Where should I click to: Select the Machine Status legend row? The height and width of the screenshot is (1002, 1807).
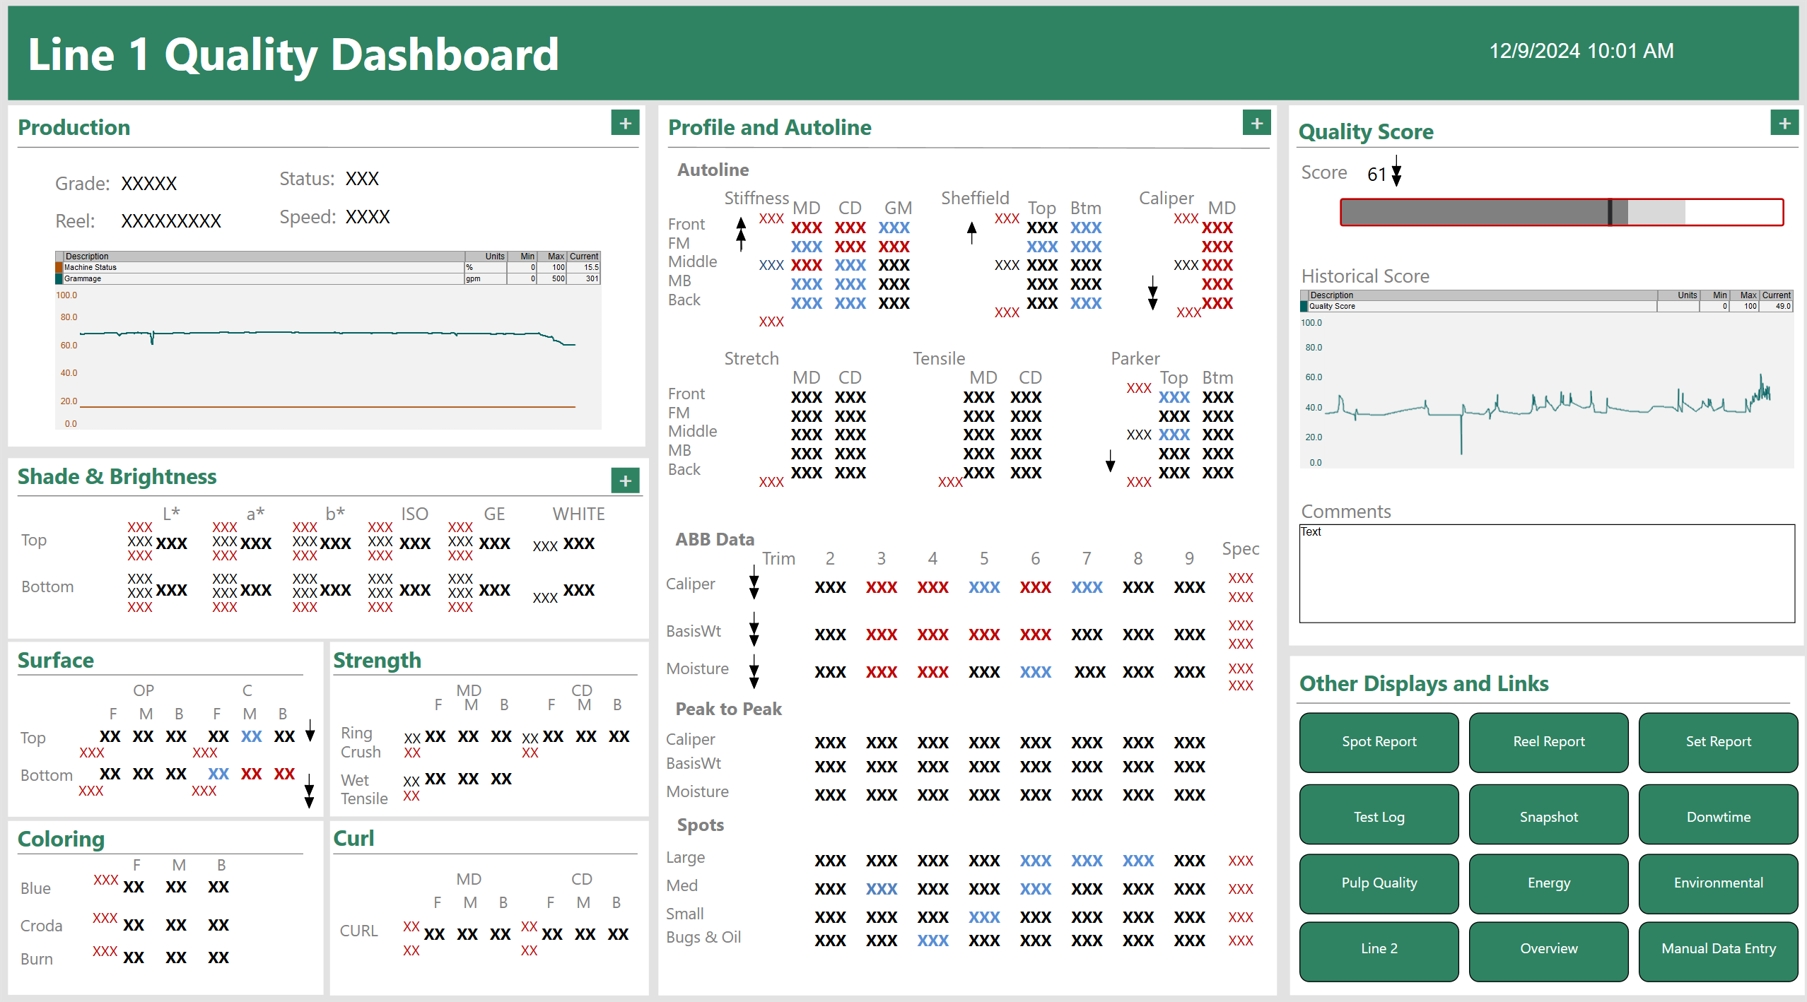(328, 267)
